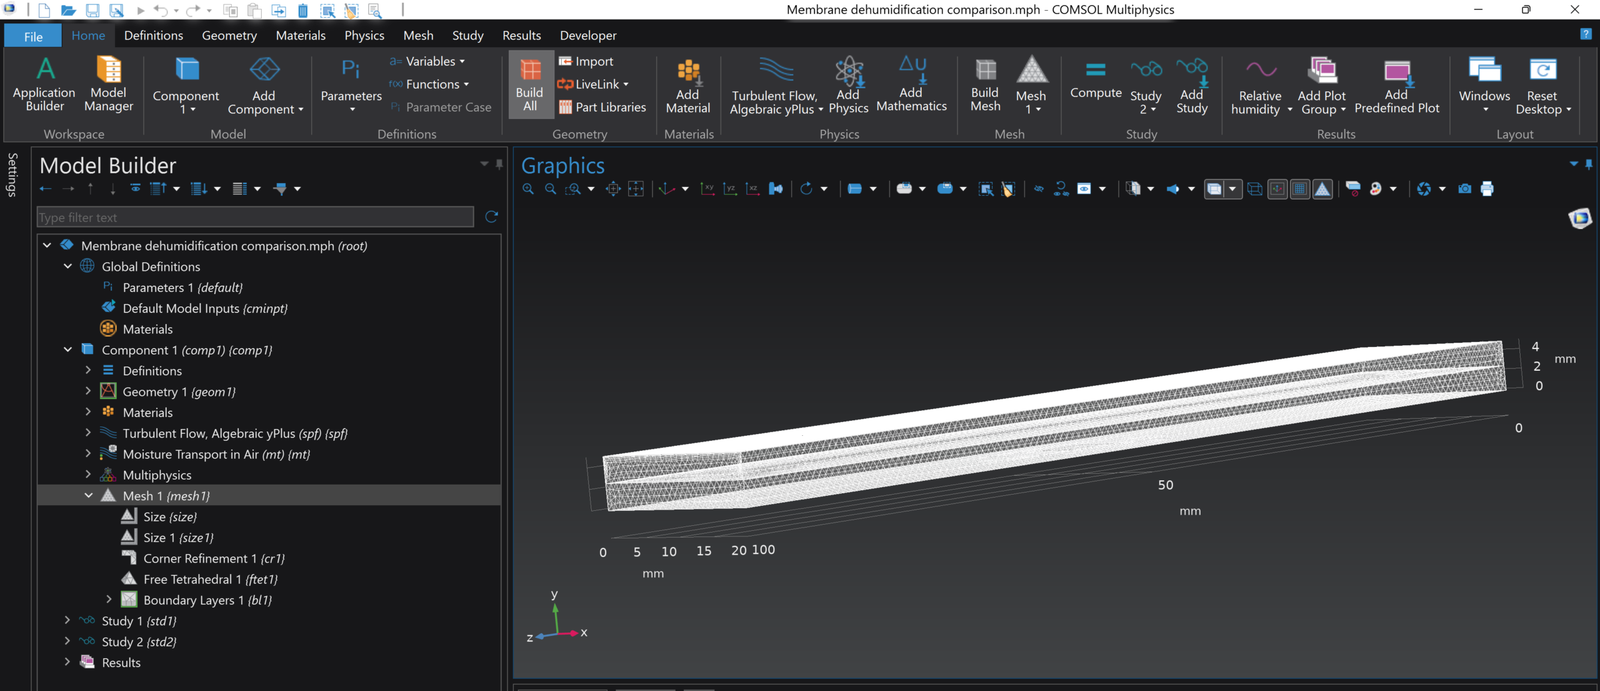
Task: Collapse the Mesh 1 tree node
Action: pyautogui.click(x=88, y=496)
